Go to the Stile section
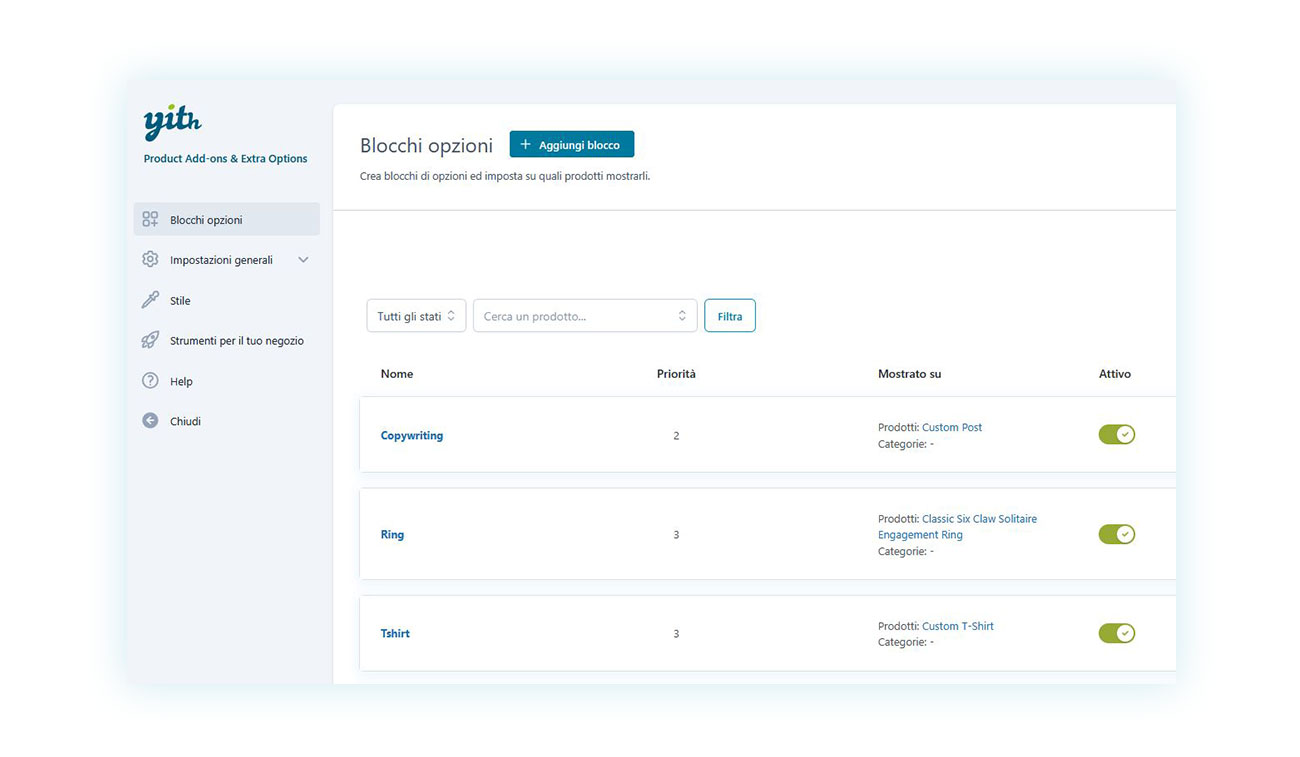This screenshot has width=1300, height=757. click(227, 300)
